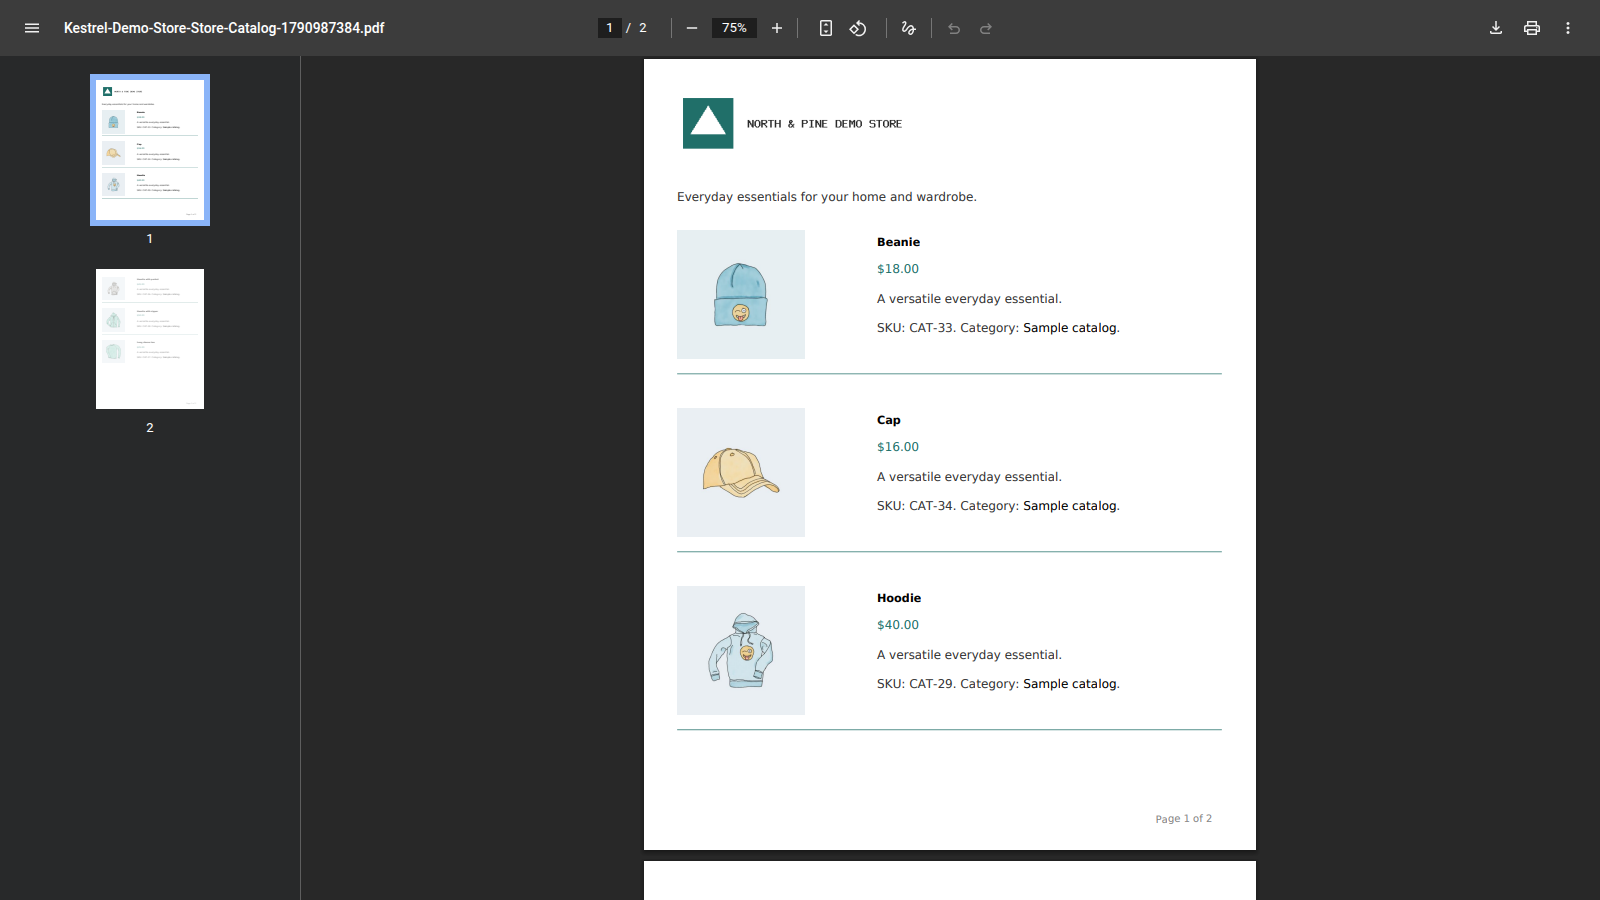Screen dimensions: 1600x900
Task: Click the Cap product image
Action: (x=741, y=472)
